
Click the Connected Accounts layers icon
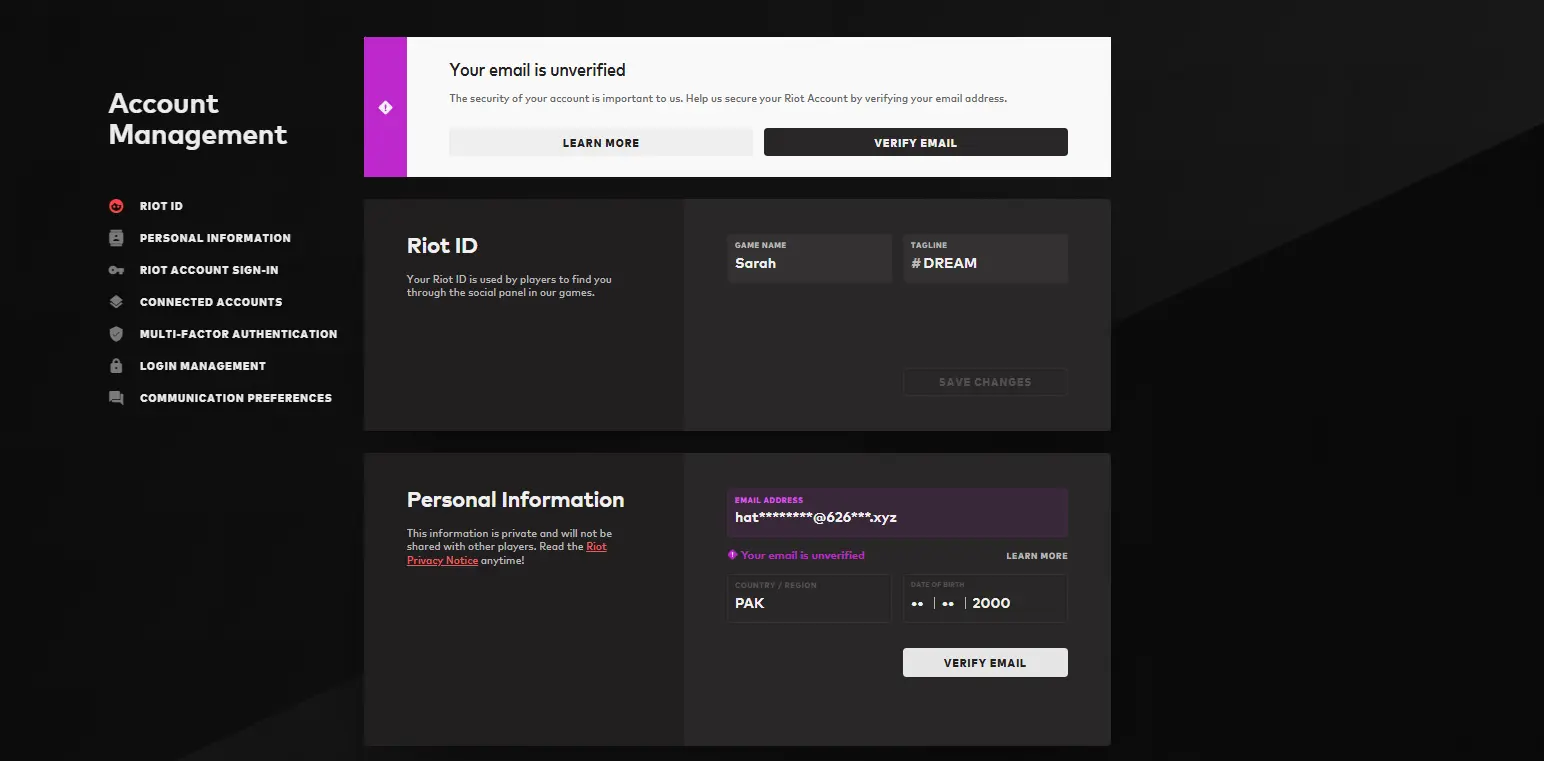pyautogui.click(x=116, y=302)
